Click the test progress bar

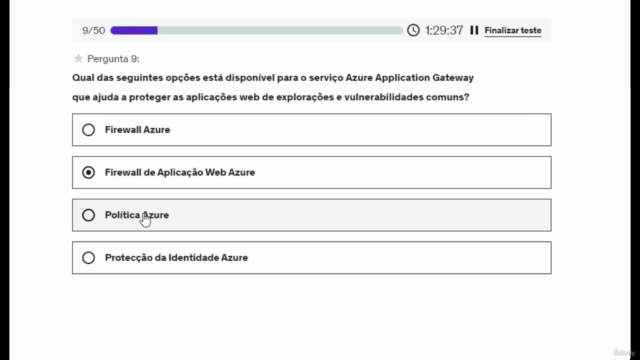tap(256, 31)
